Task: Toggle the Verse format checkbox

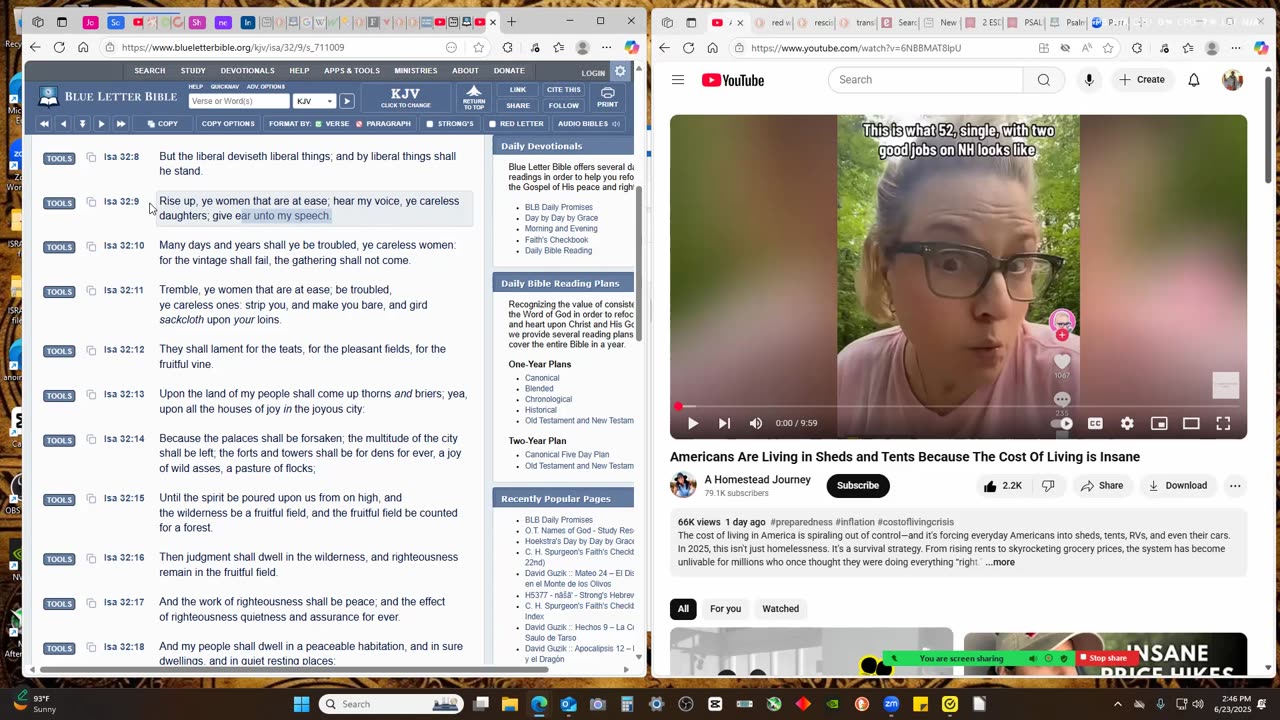Action: pos(319,124)
